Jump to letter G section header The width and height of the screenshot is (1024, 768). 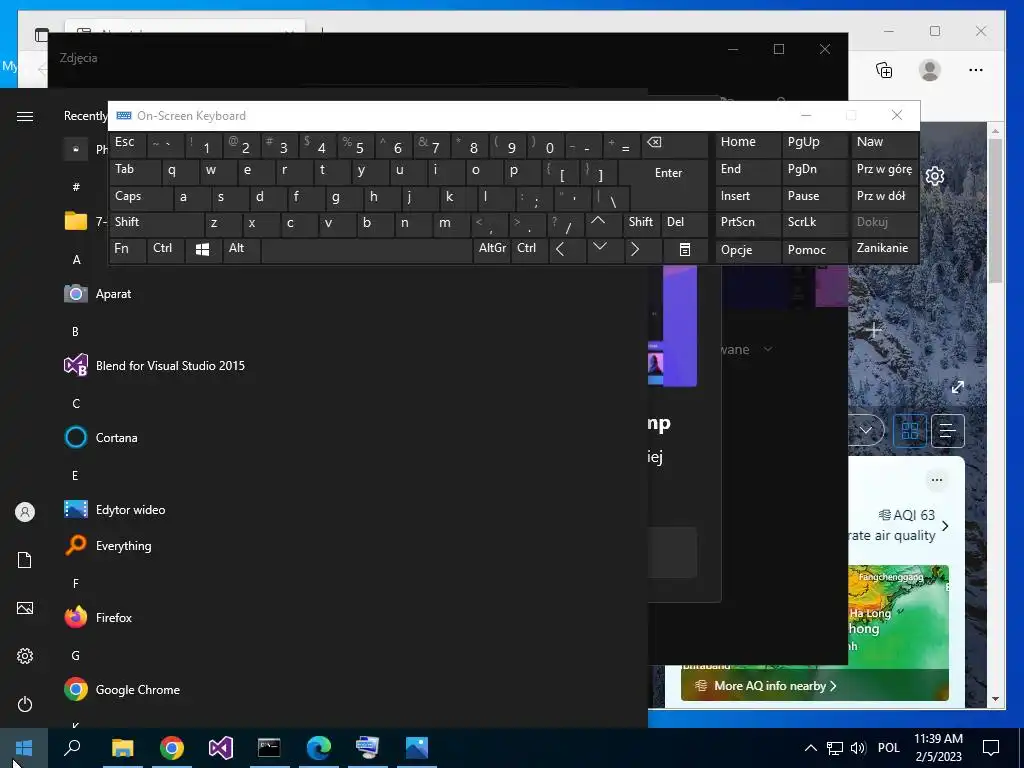click(76, 656)
